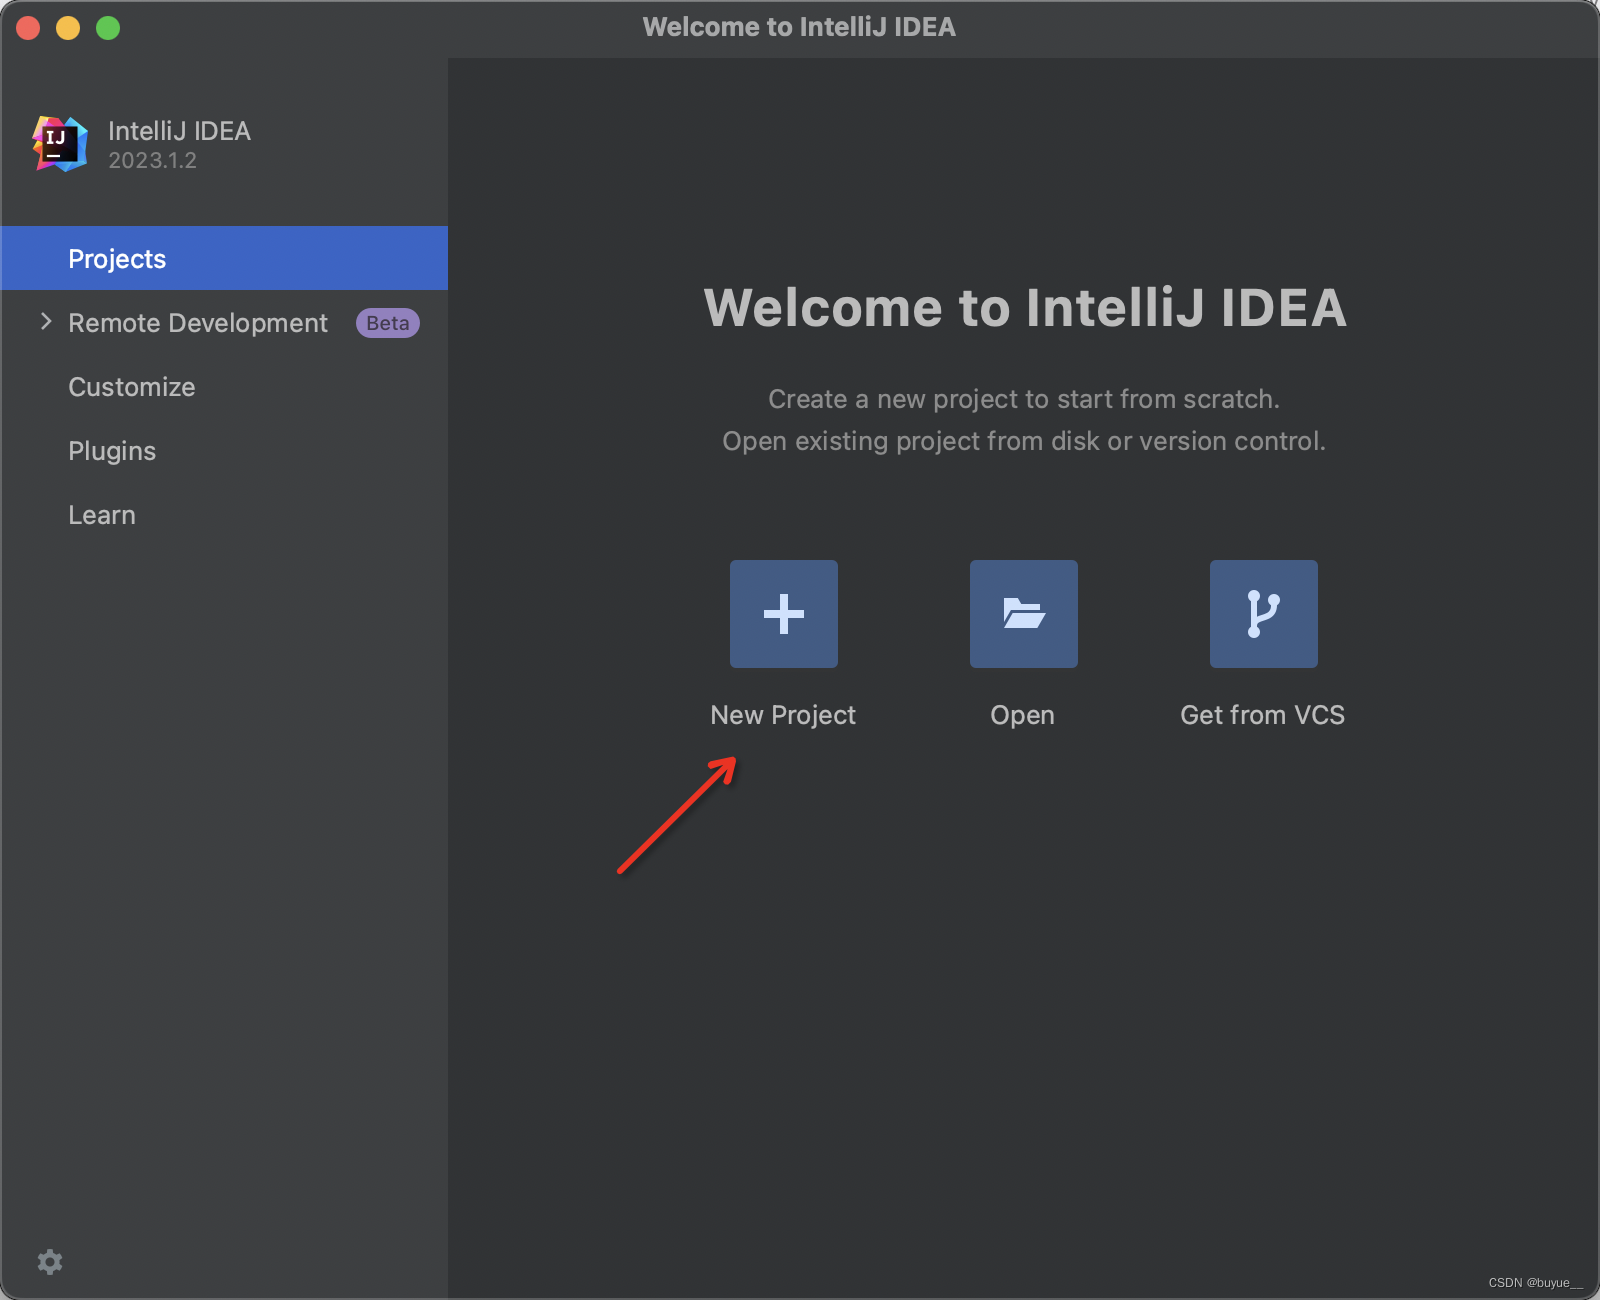Switch to the Customize tab

224,386
